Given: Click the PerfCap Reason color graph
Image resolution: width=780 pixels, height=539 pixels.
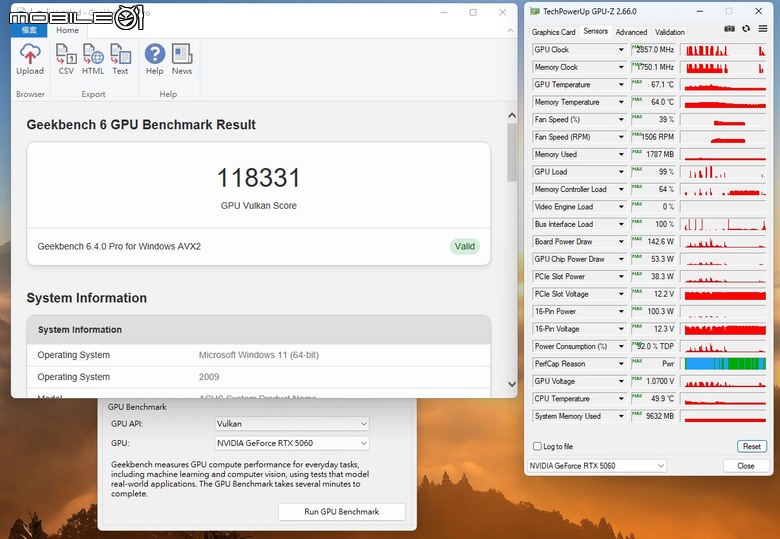Looking at the screenshot, I should tap(725, 363).
